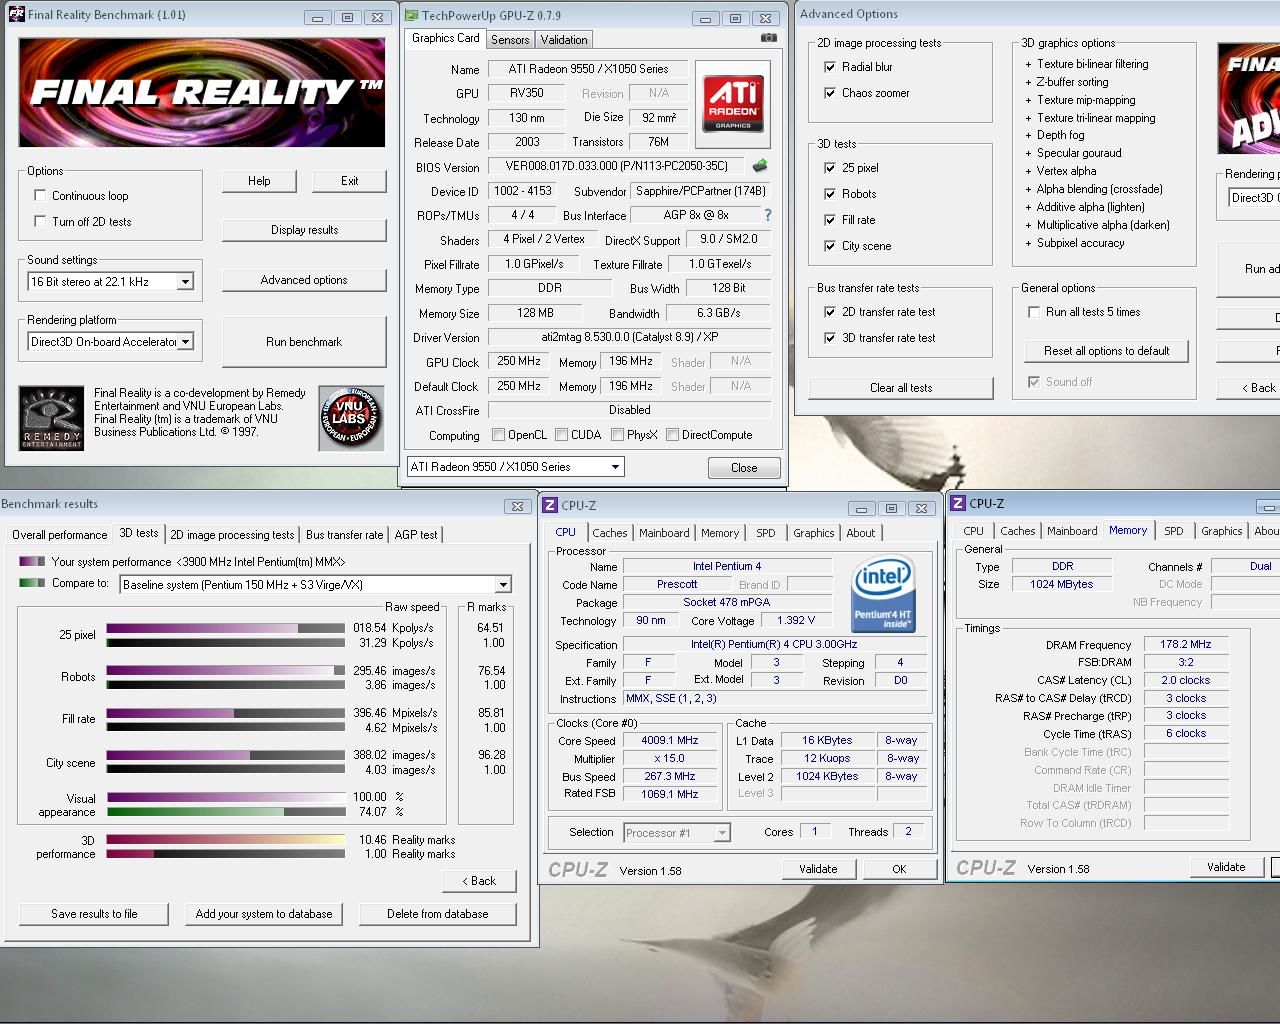1280x1024 pixels.
Task: Click the Final Reality banner image
Action: [x=202, y=93]
